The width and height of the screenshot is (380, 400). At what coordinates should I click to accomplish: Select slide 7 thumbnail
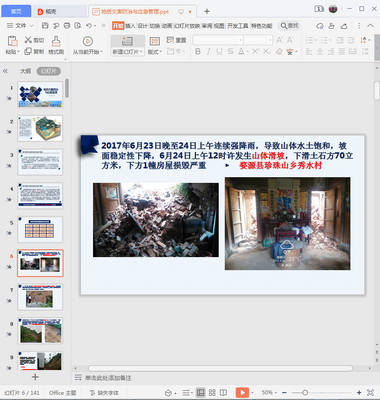coord(40,297)
